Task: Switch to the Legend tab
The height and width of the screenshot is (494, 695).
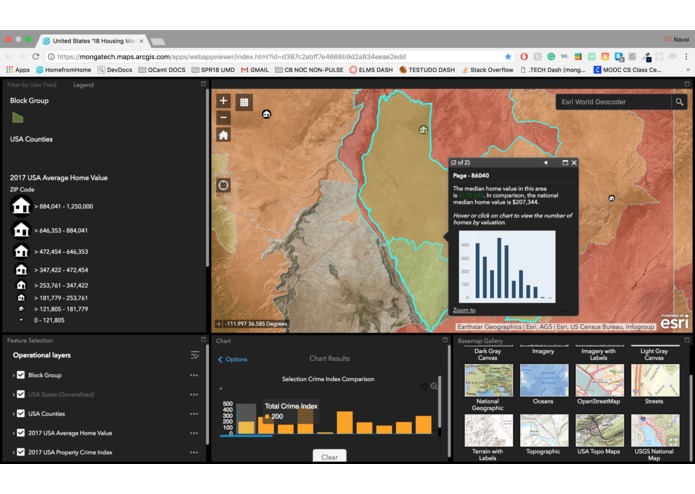Action: tap(83, 85)
